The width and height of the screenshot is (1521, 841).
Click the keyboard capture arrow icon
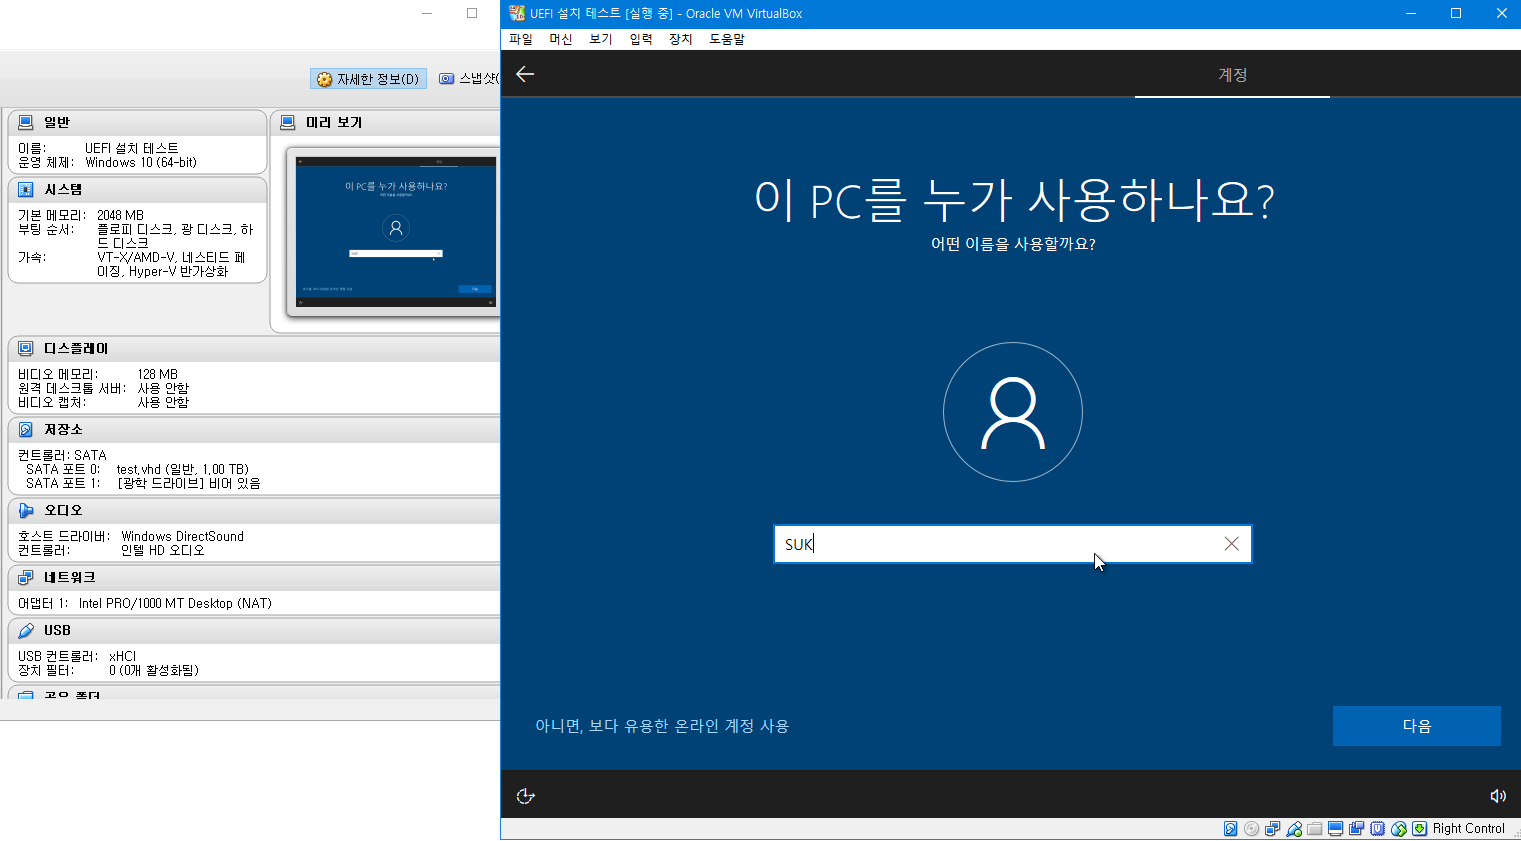1419,828
